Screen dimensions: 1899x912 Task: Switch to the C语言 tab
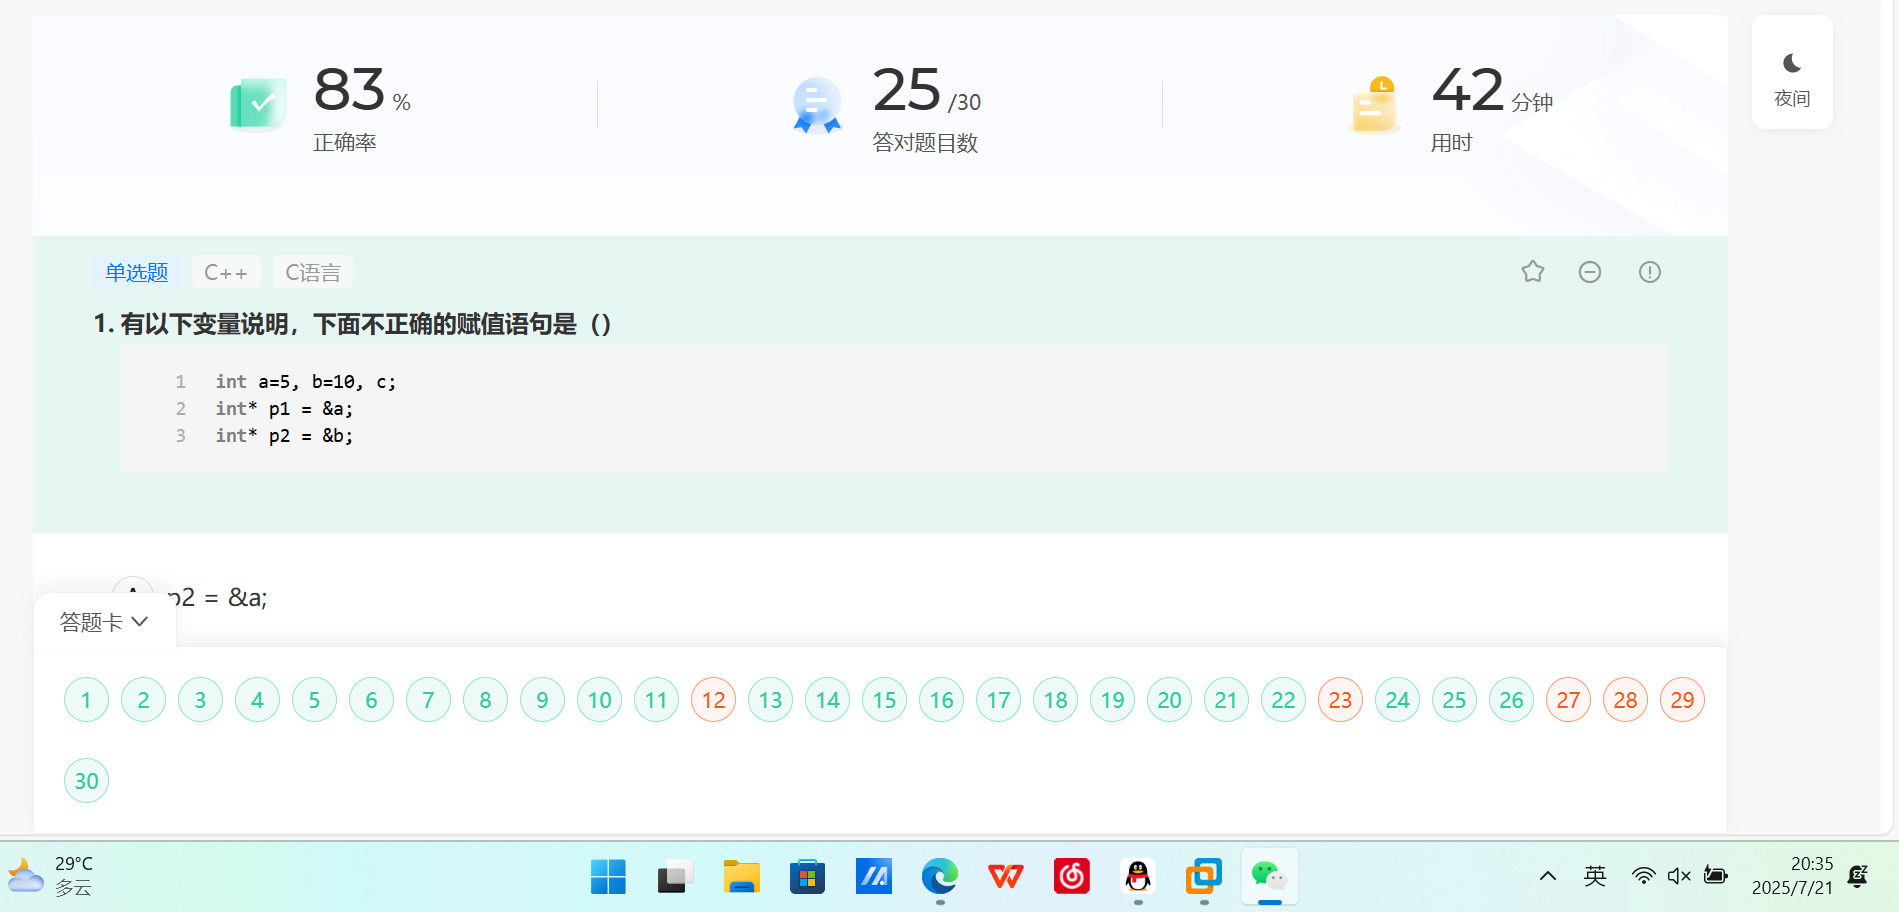click(x=312, y=271)
